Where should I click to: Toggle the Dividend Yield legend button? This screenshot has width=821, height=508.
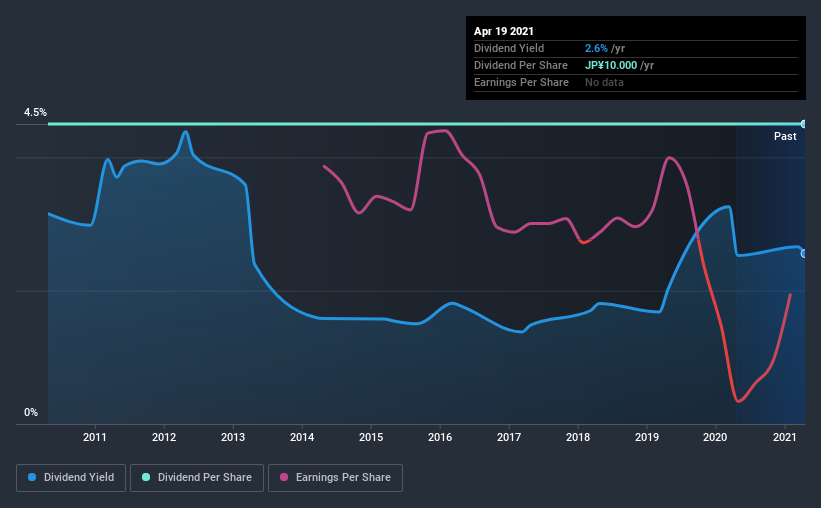(71, 478)
